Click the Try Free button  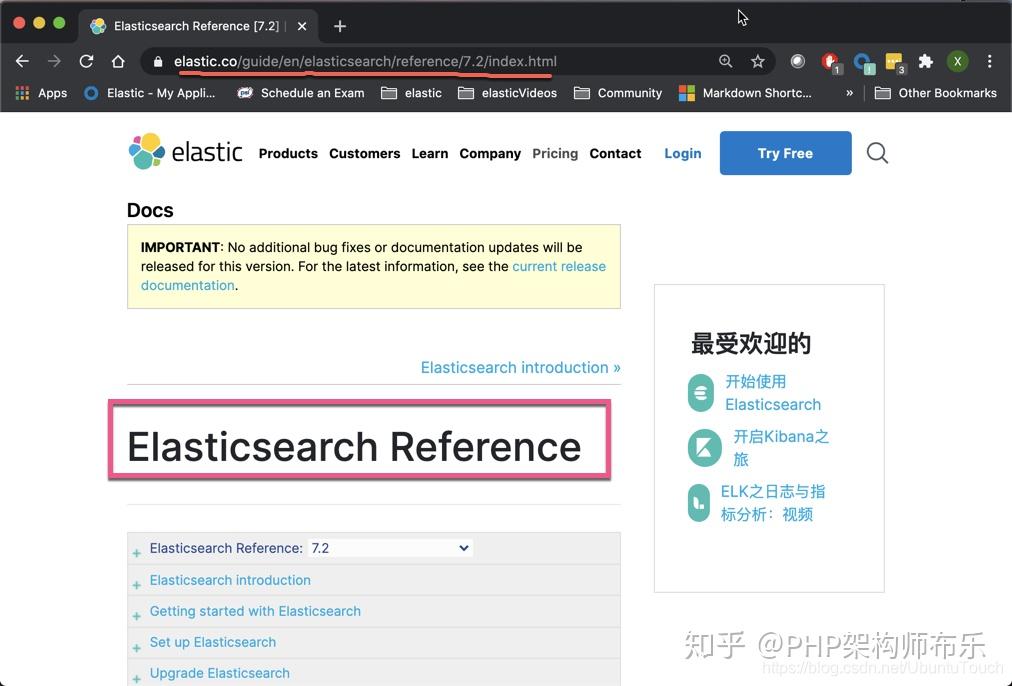784,153
